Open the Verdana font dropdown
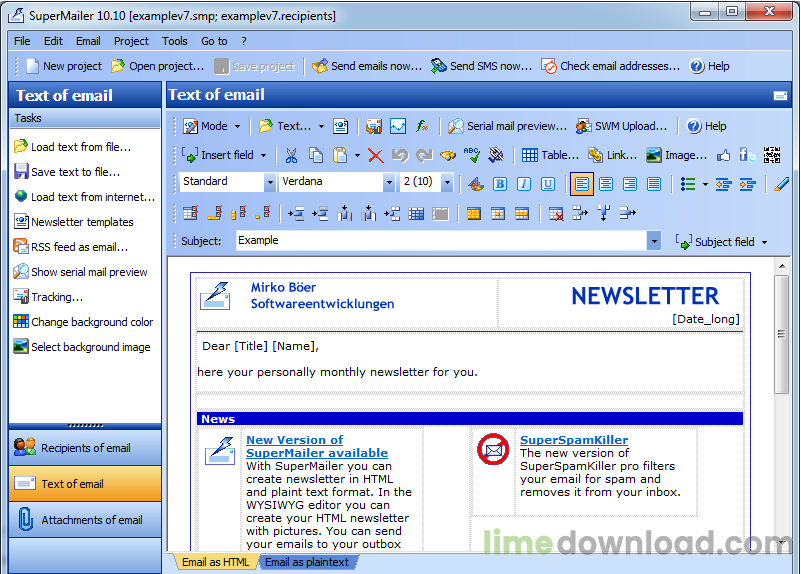Image resolution: width=801 pixels, height=574 pixels. click(x=389, y=182)
